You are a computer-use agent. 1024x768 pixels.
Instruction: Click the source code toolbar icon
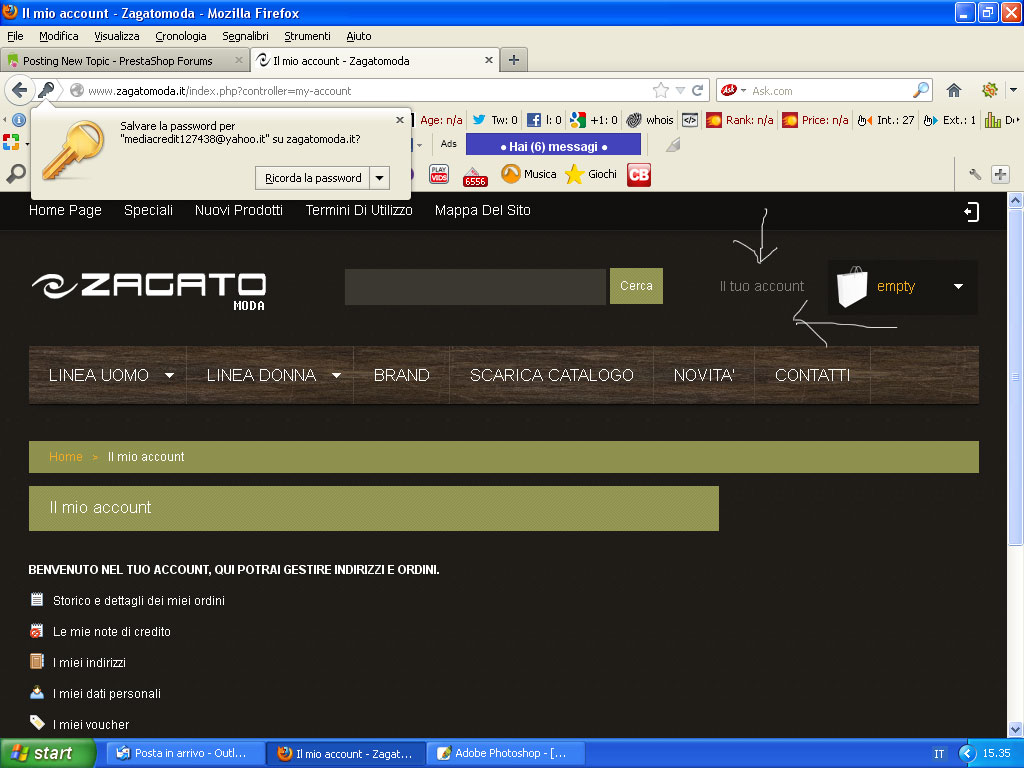coord(690,120)
